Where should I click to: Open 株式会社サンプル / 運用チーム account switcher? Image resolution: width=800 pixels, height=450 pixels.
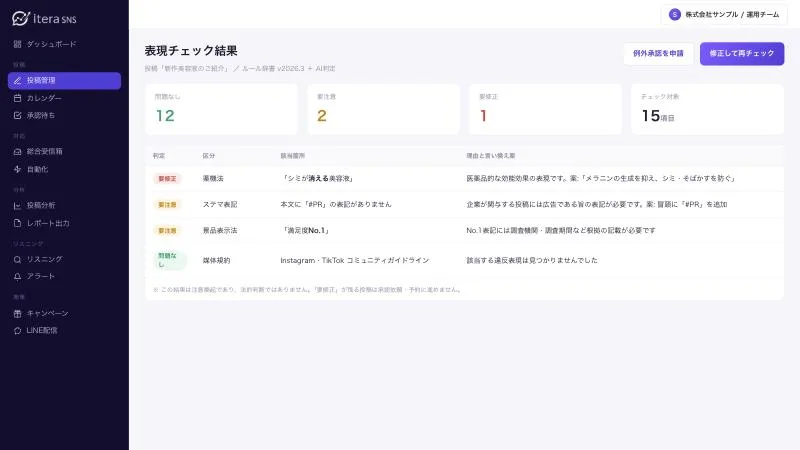(724, 15)
